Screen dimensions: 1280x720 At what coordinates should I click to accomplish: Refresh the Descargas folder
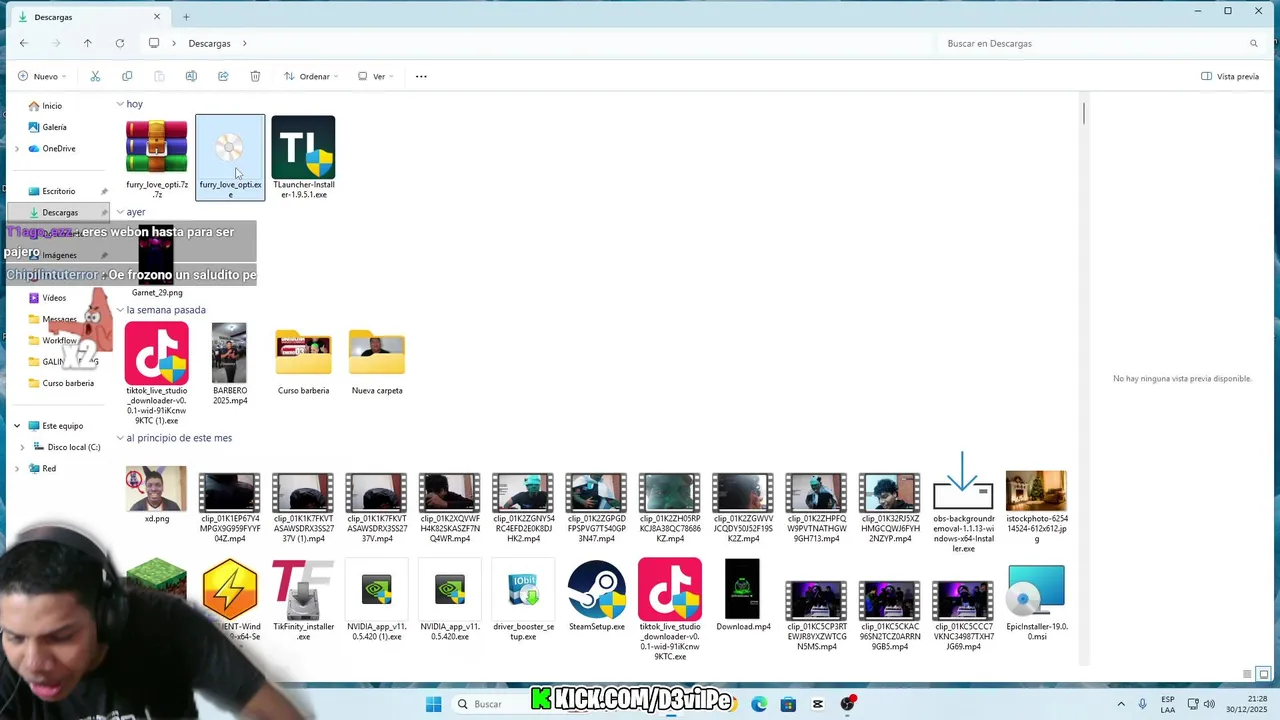[x=120, y=43]
